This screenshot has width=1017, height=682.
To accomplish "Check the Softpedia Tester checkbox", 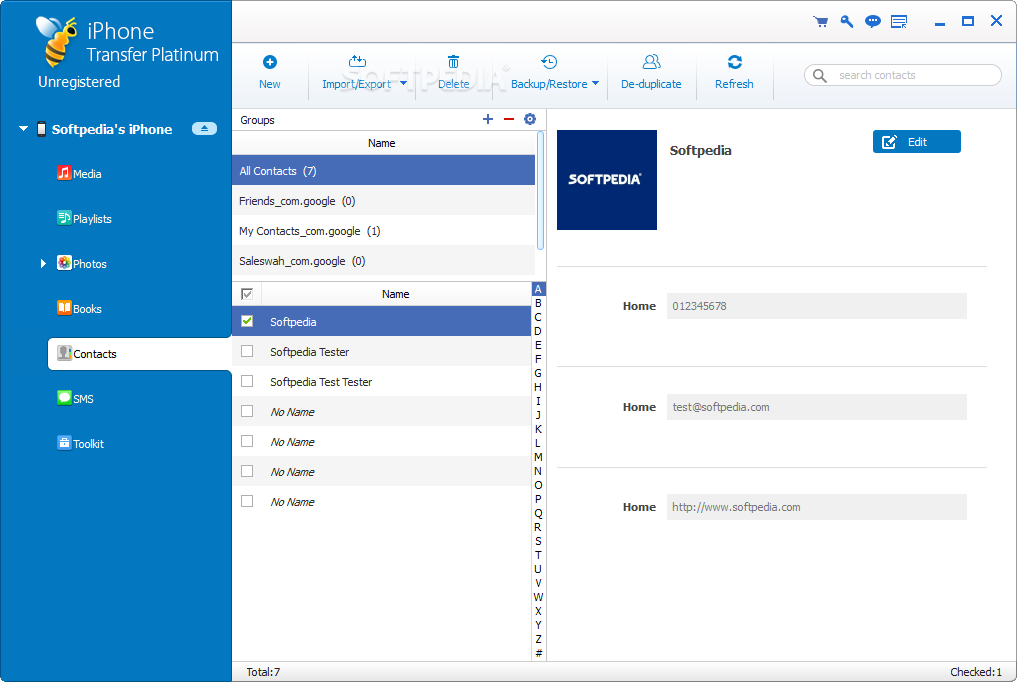I will [247, 351].
